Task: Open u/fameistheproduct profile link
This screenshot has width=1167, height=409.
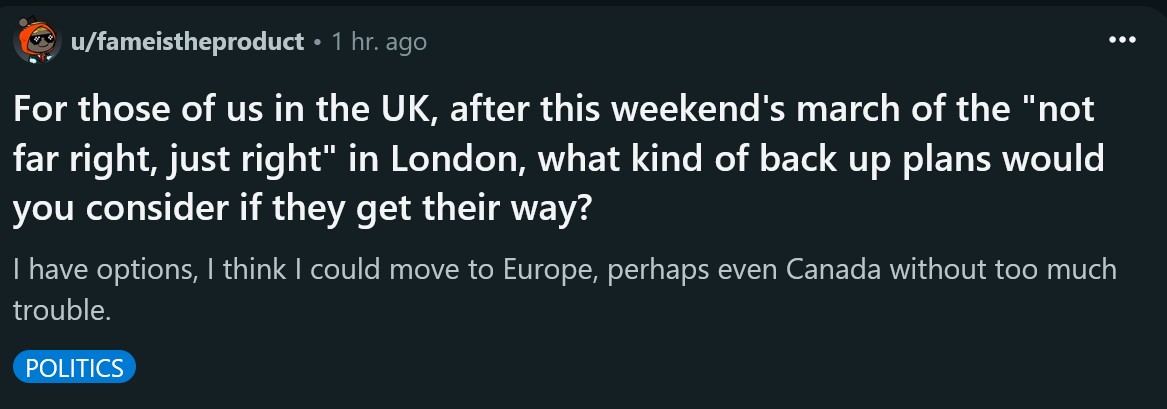Action: pos(187,42)
